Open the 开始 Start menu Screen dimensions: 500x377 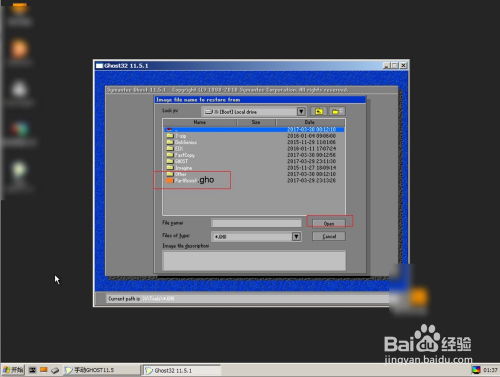coord(13,370)
